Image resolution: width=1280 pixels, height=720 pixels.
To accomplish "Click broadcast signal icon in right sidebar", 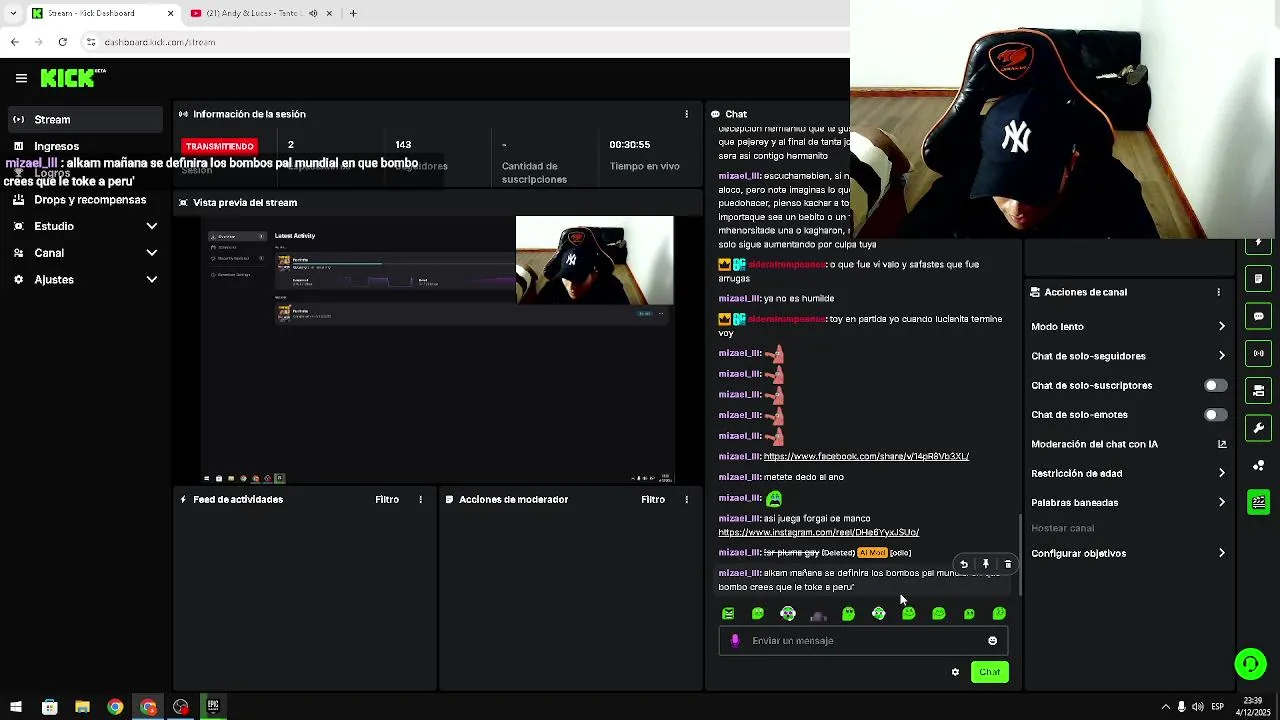I will click(x=1259, y=353).
